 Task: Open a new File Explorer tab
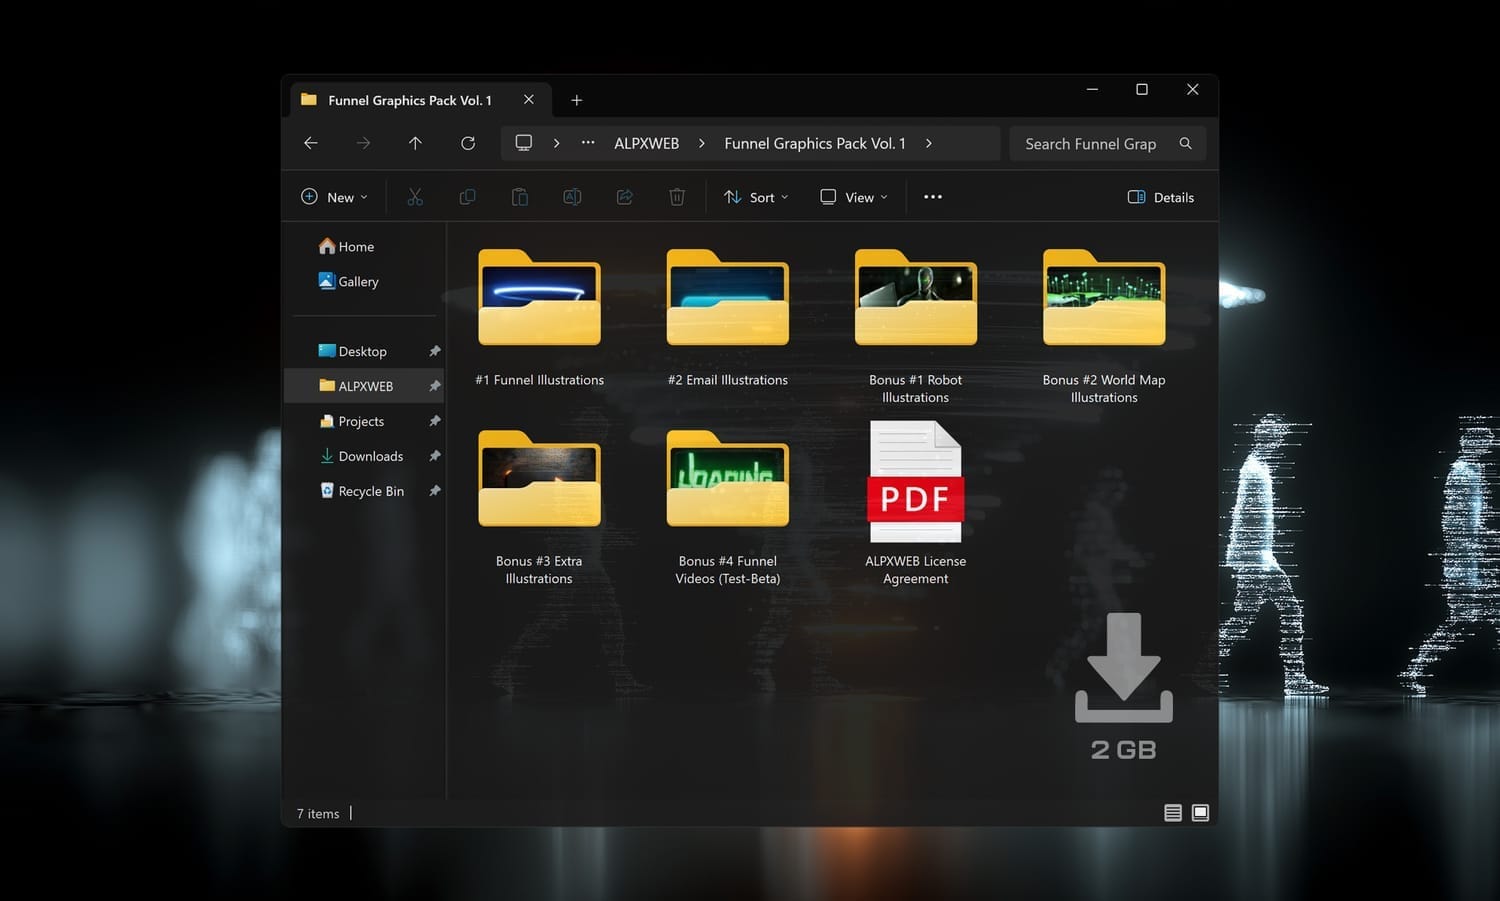click(577, 100)
